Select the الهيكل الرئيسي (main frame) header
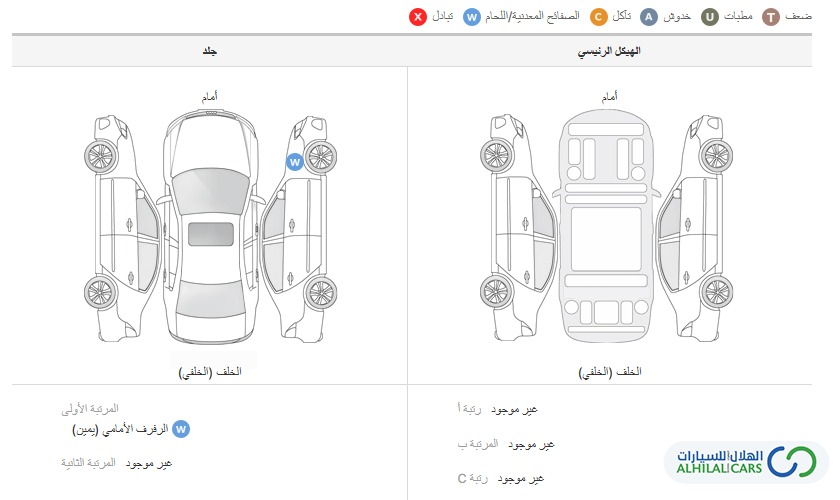 609,51
